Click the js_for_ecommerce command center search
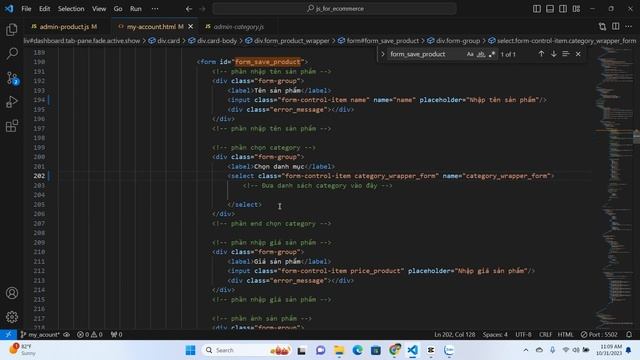640x360 pixels. (334, 9)
